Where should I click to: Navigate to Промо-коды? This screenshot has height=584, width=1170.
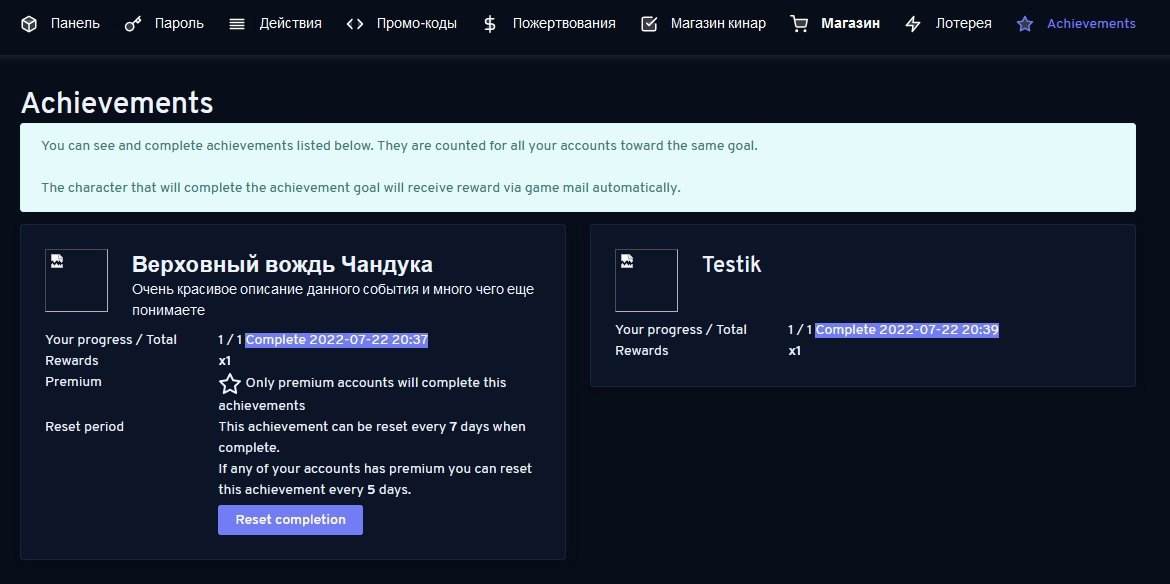[417, 23]
